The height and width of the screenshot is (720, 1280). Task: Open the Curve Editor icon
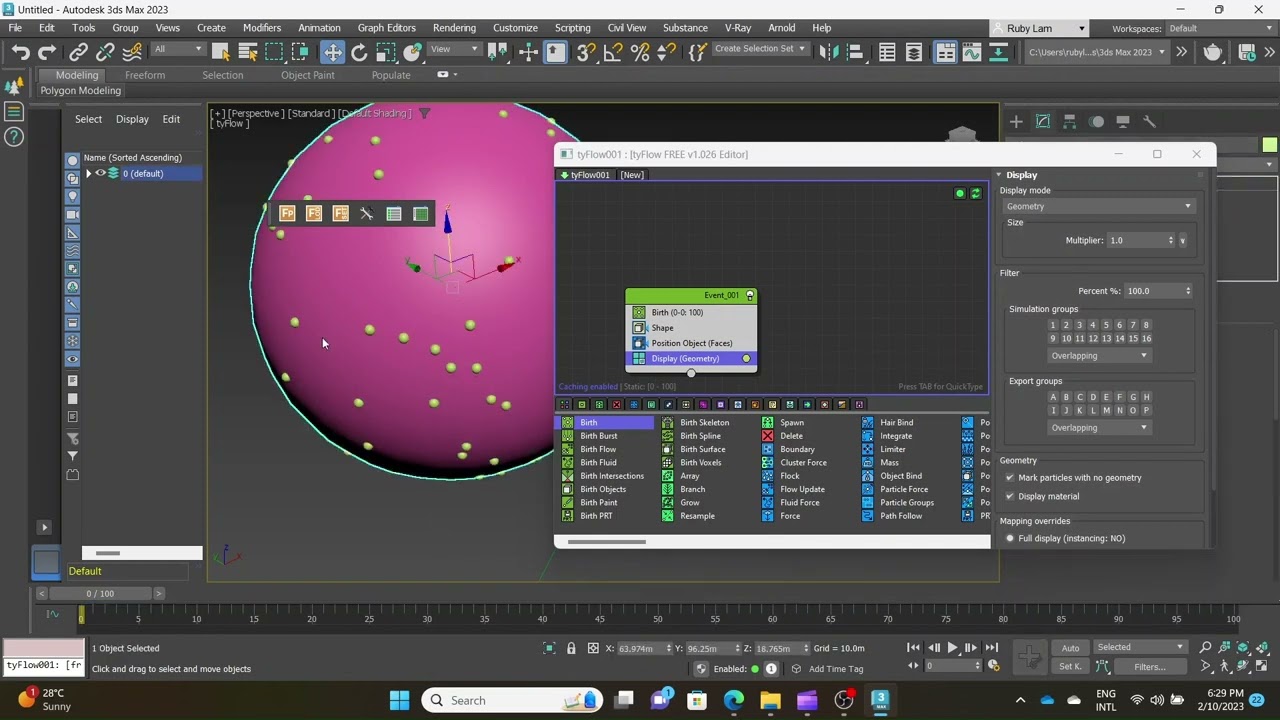point(972,53)
